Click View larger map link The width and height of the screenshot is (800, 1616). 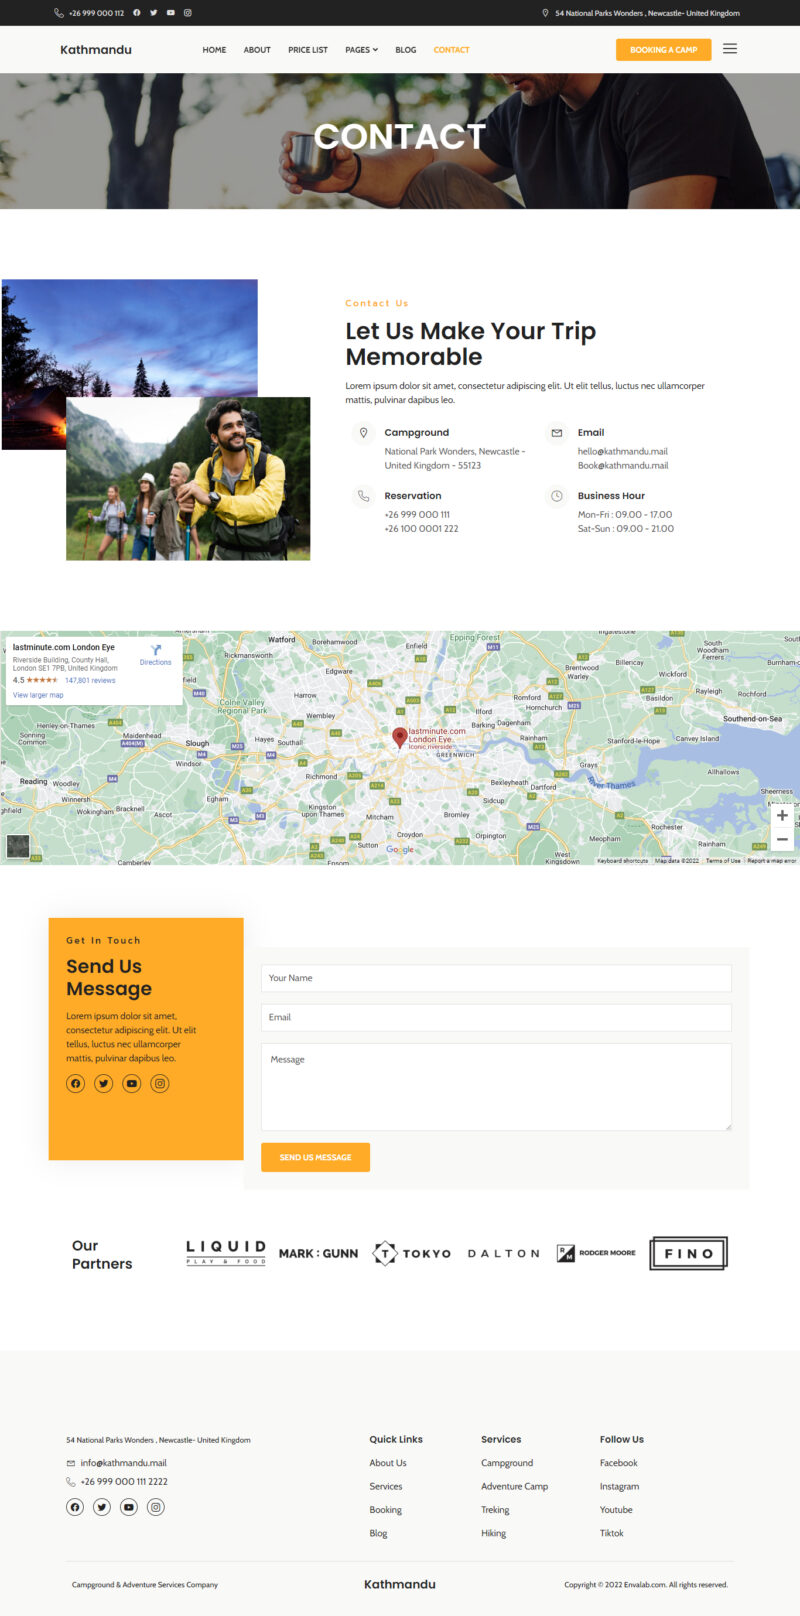(x=38, y=695)
